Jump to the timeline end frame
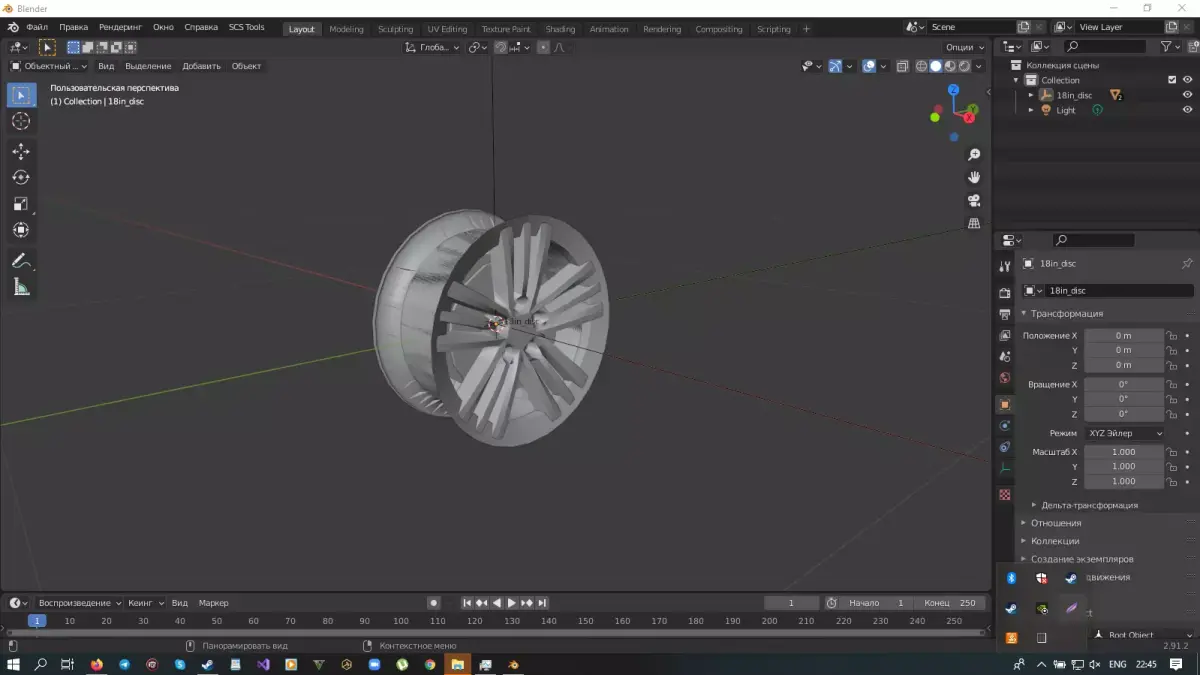Screen dimensions: 1200x675 (542, 603)
